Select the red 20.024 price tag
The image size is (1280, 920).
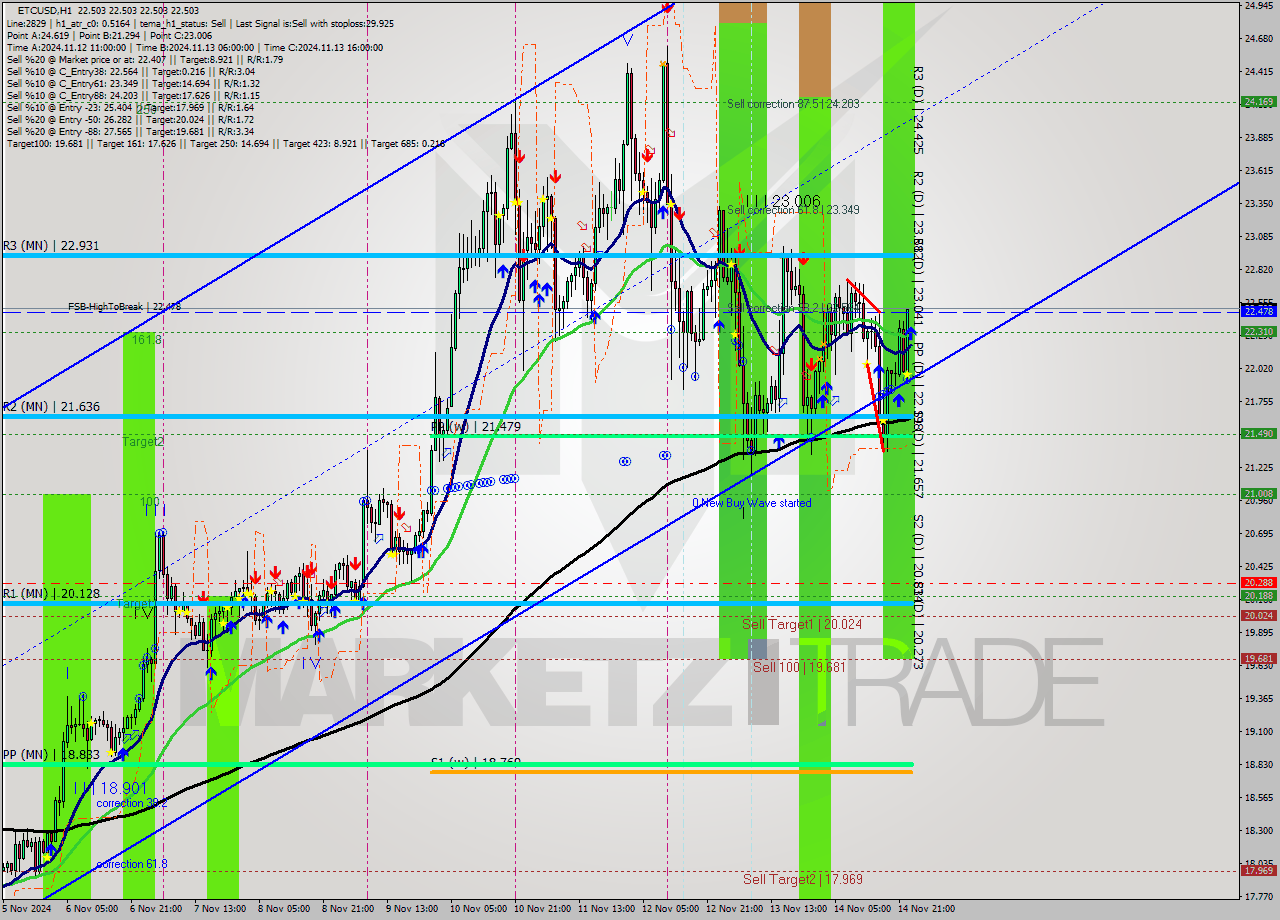pyautogui.click(x=1258, y=615)
